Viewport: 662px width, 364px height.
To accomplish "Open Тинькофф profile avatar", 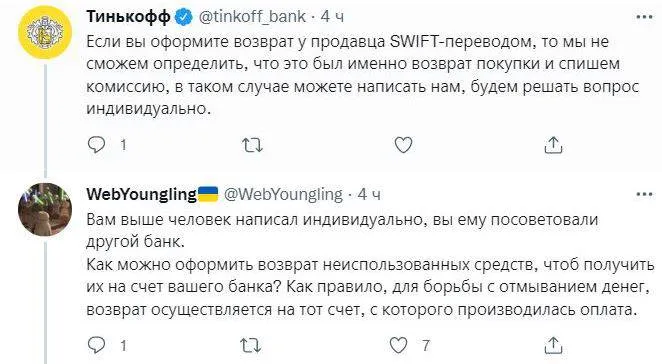I will (45, 33).
